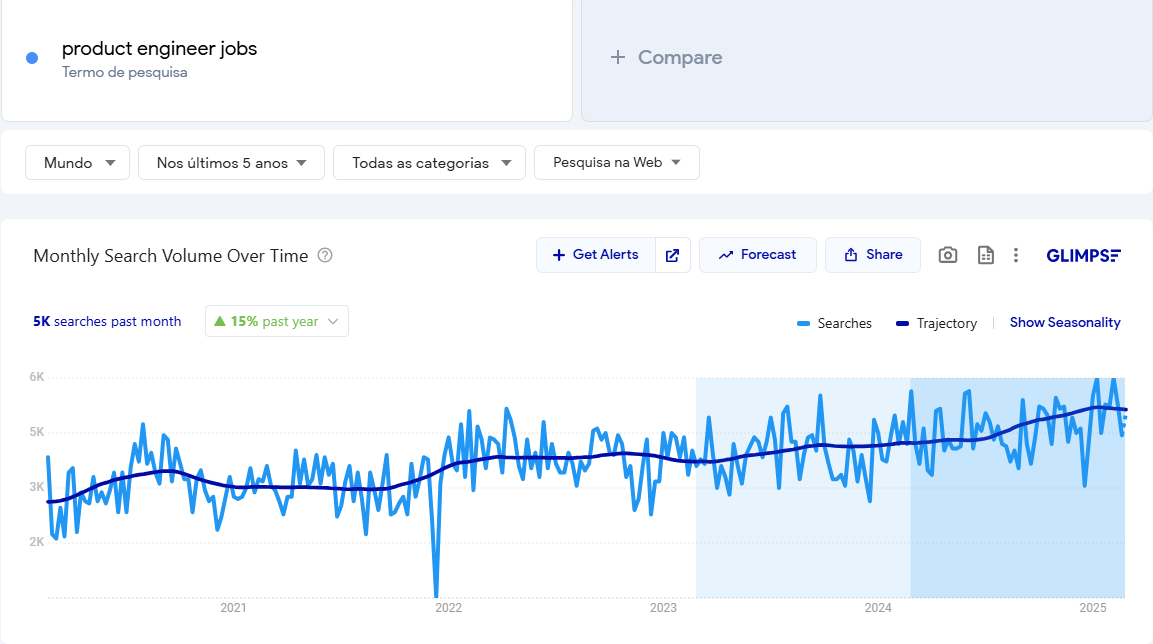Click the 2024 label on the x-axis

click(878, 608)
